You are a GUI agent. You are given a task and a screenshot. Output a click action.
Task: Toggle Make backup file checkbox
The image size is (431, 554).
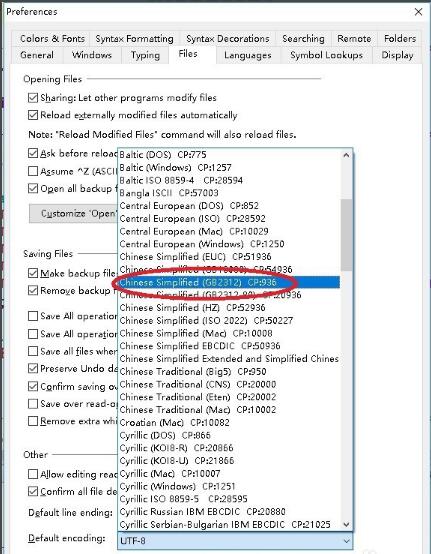(33, 273)
